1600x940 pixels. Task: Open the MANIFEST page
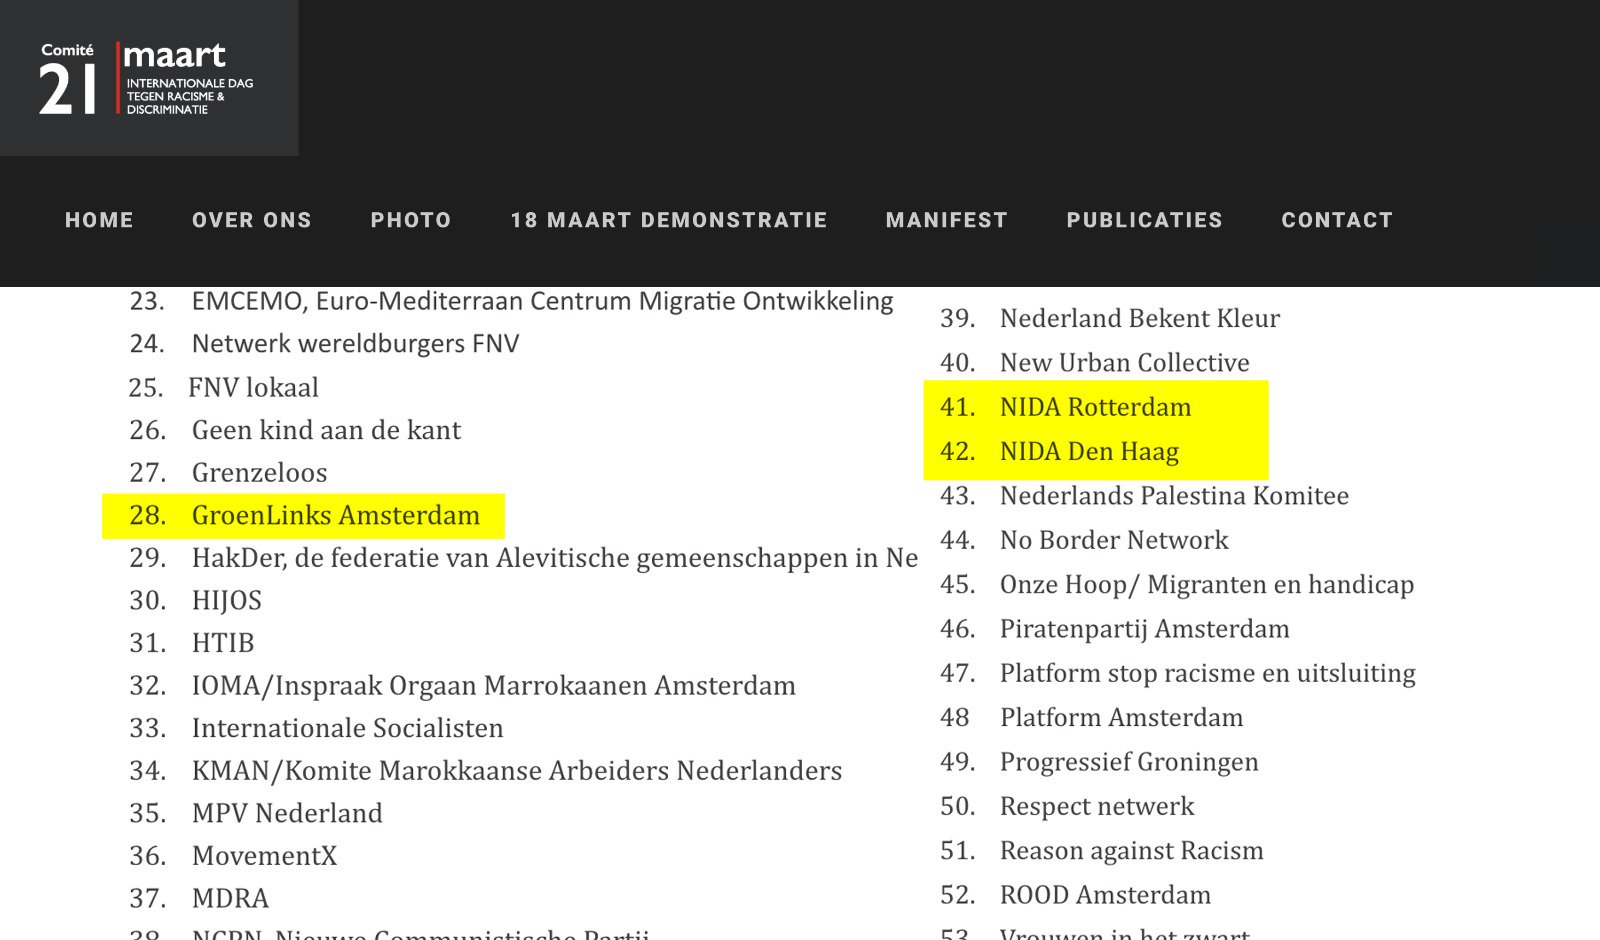(947, 220)
